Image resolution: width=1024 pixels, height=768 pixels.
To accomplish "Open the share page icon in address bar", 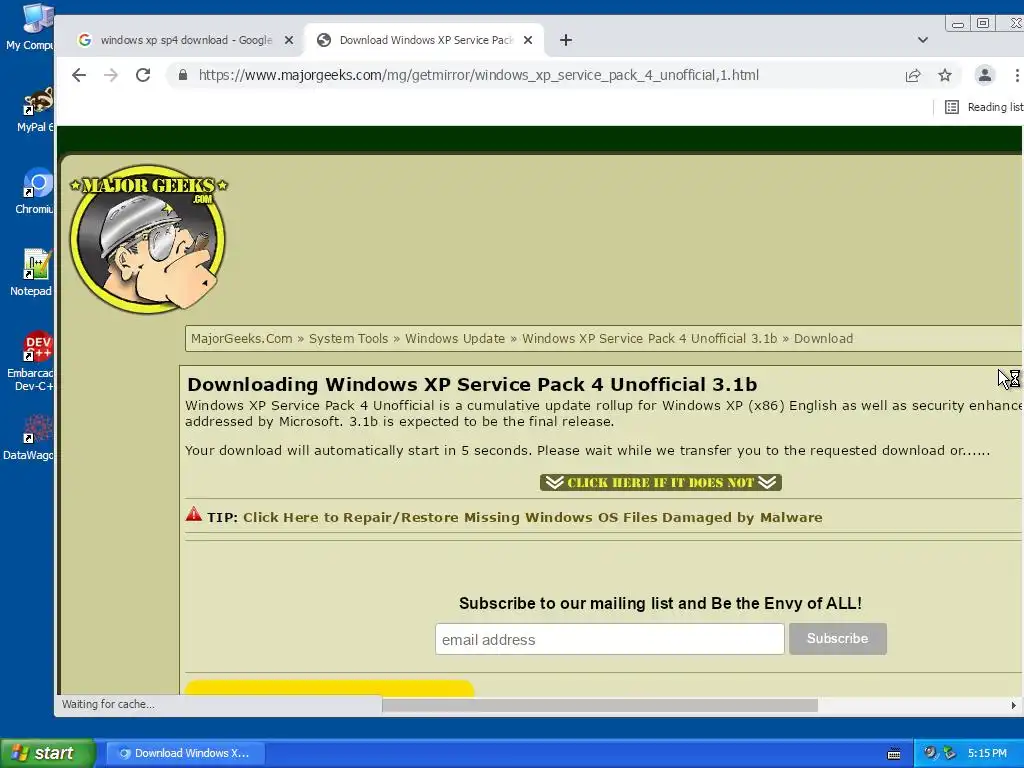I will pos(913,75).
